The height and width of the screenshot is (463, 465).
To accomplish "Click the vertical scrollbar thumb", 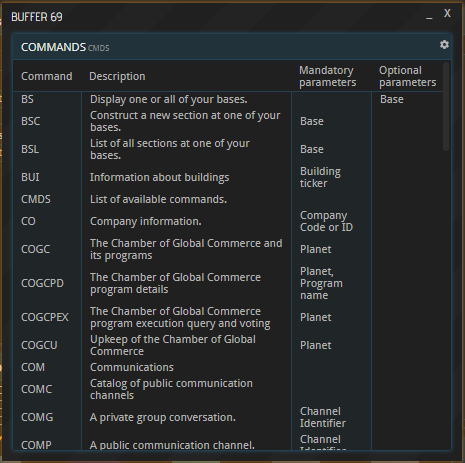I will (446, 106).
